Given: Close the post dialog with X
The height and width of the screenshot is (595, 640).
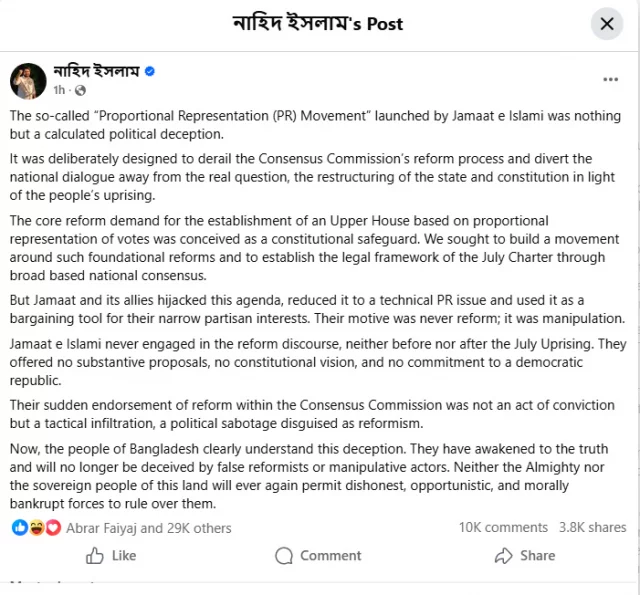Looking at the screenshot, I should pos(607,24).
